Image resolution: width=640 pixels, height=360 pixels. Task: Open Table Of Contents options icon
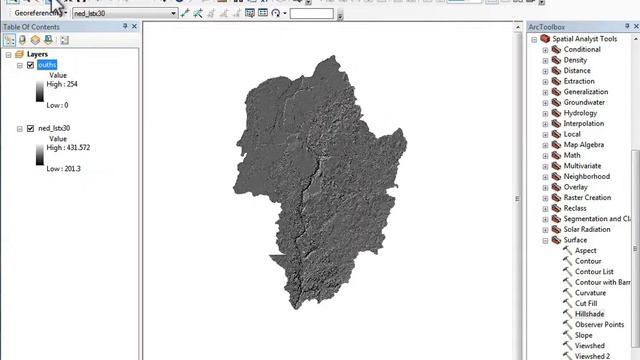64,40
